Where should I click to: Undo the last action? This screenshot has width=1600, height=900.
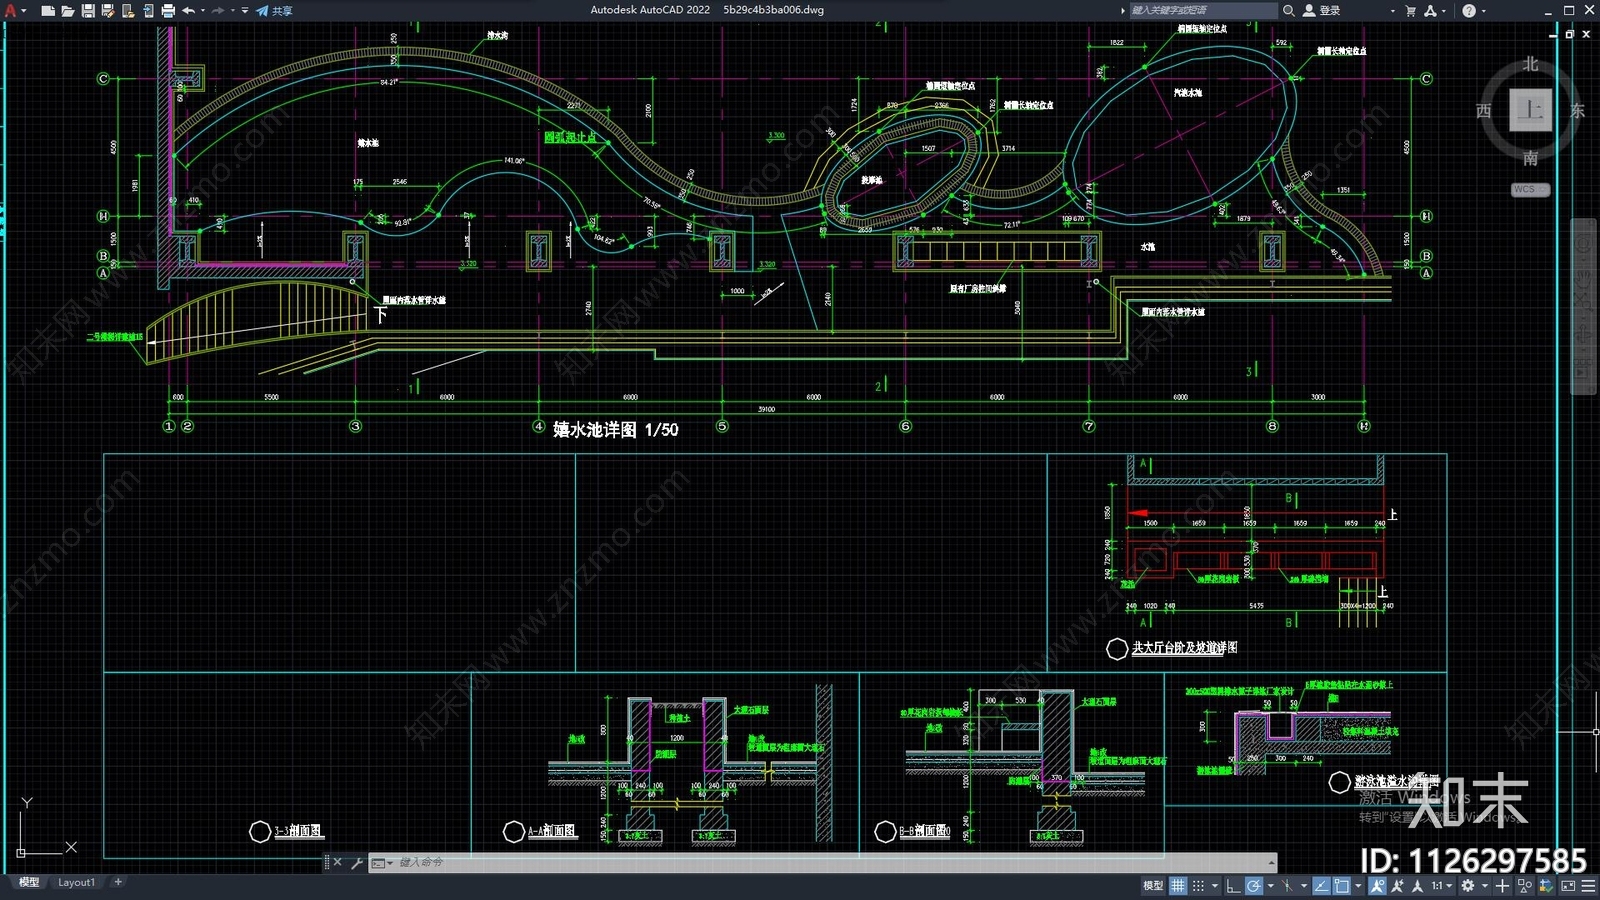pyautogui.click(x=188, y=10)
